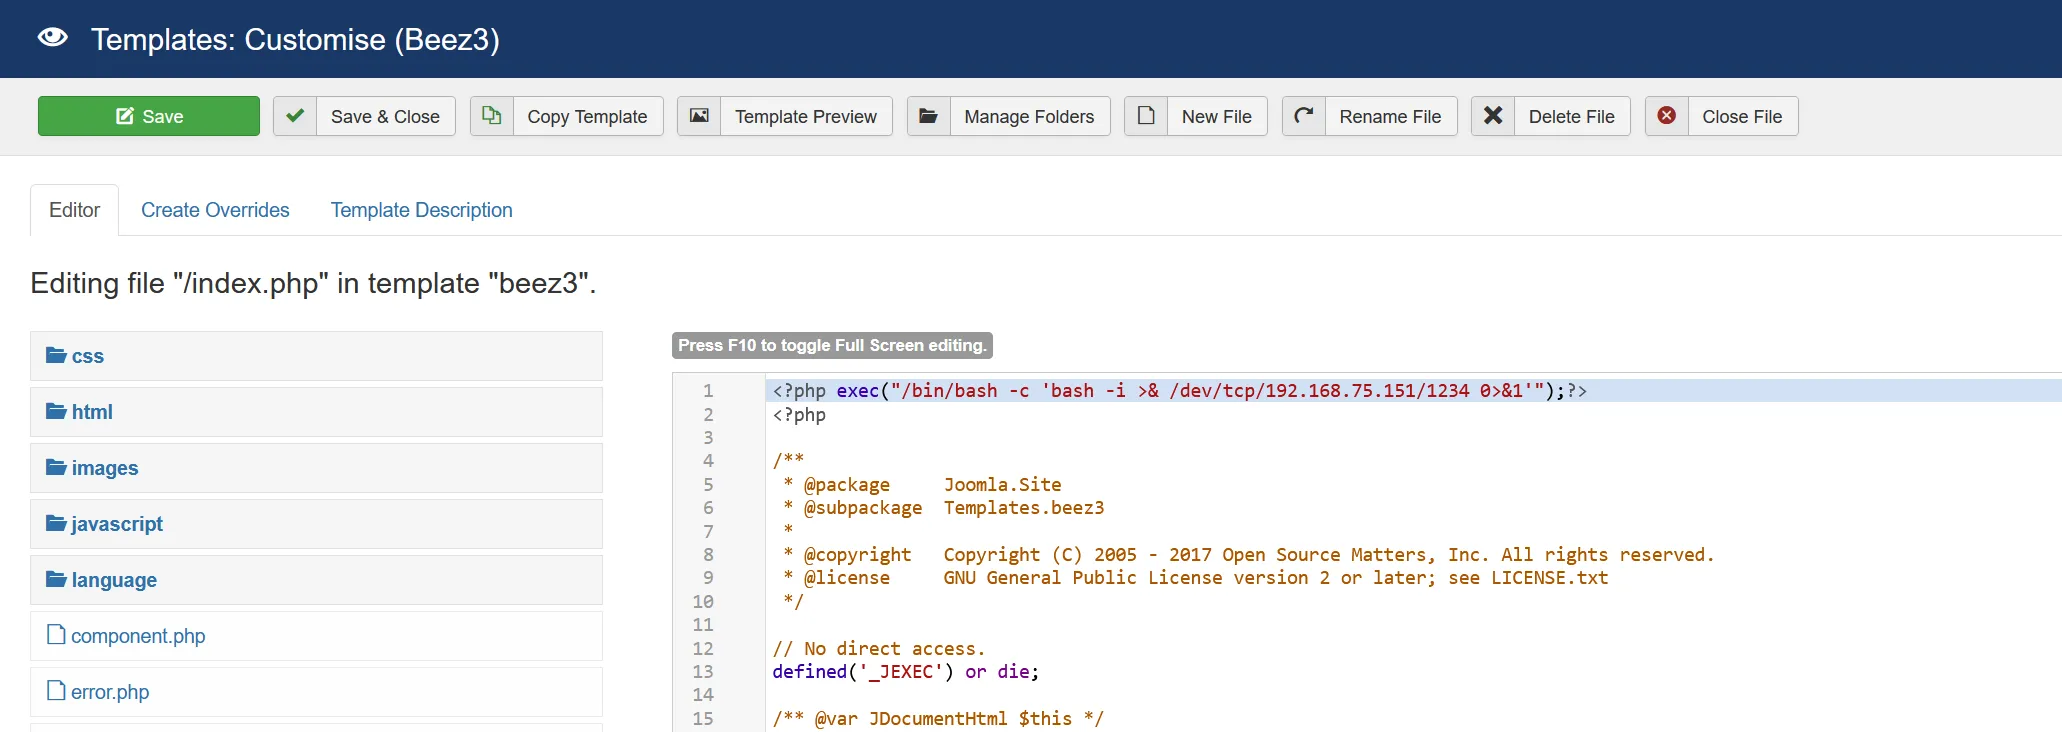Create a New File

coord(1196,116)
